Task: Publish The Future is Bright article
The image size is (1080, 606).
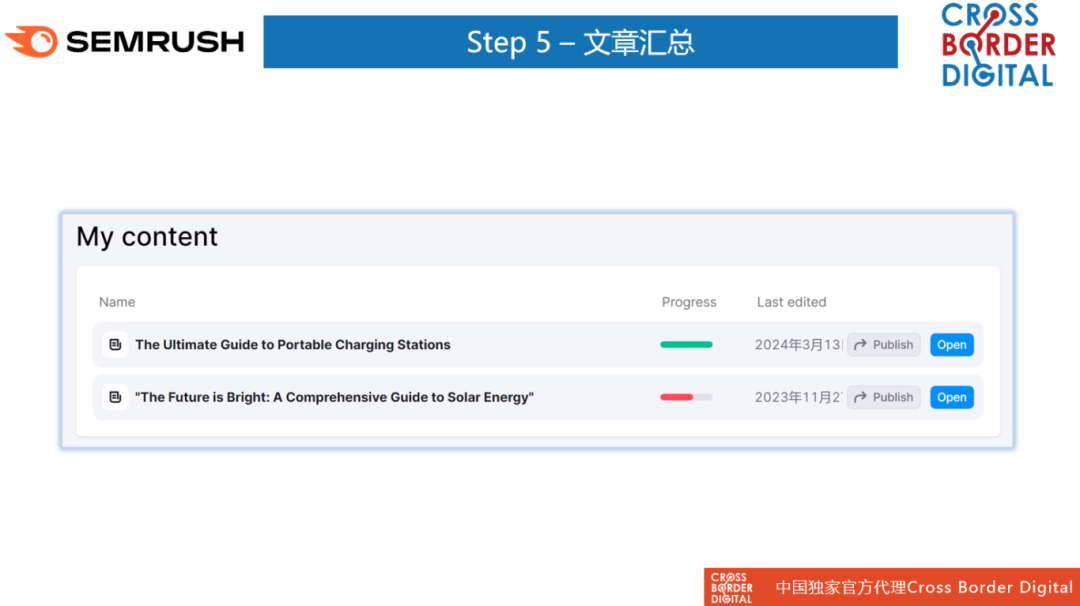Action: [x=884, y=397]
